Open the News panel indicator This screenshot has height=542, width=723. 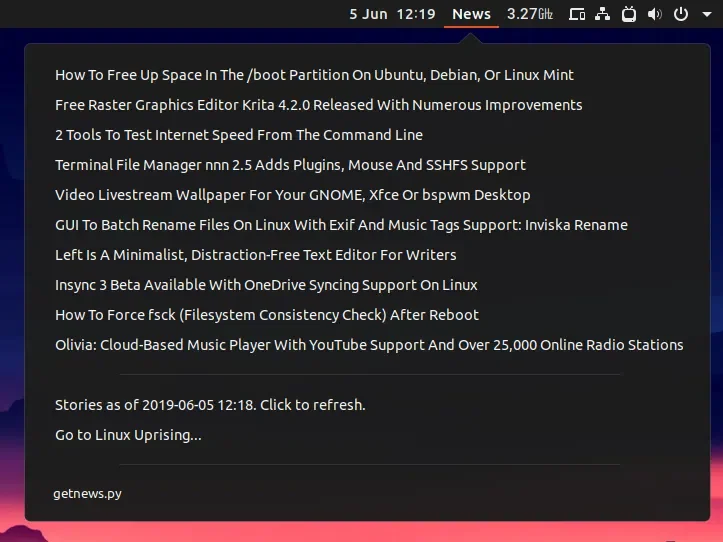471,14
